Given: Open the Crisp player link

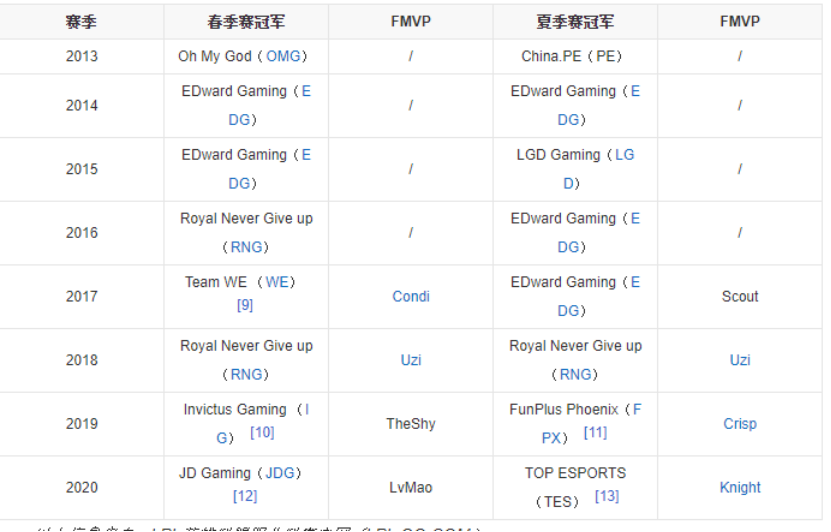Looking at the screenshot, I should pos(739,423).
